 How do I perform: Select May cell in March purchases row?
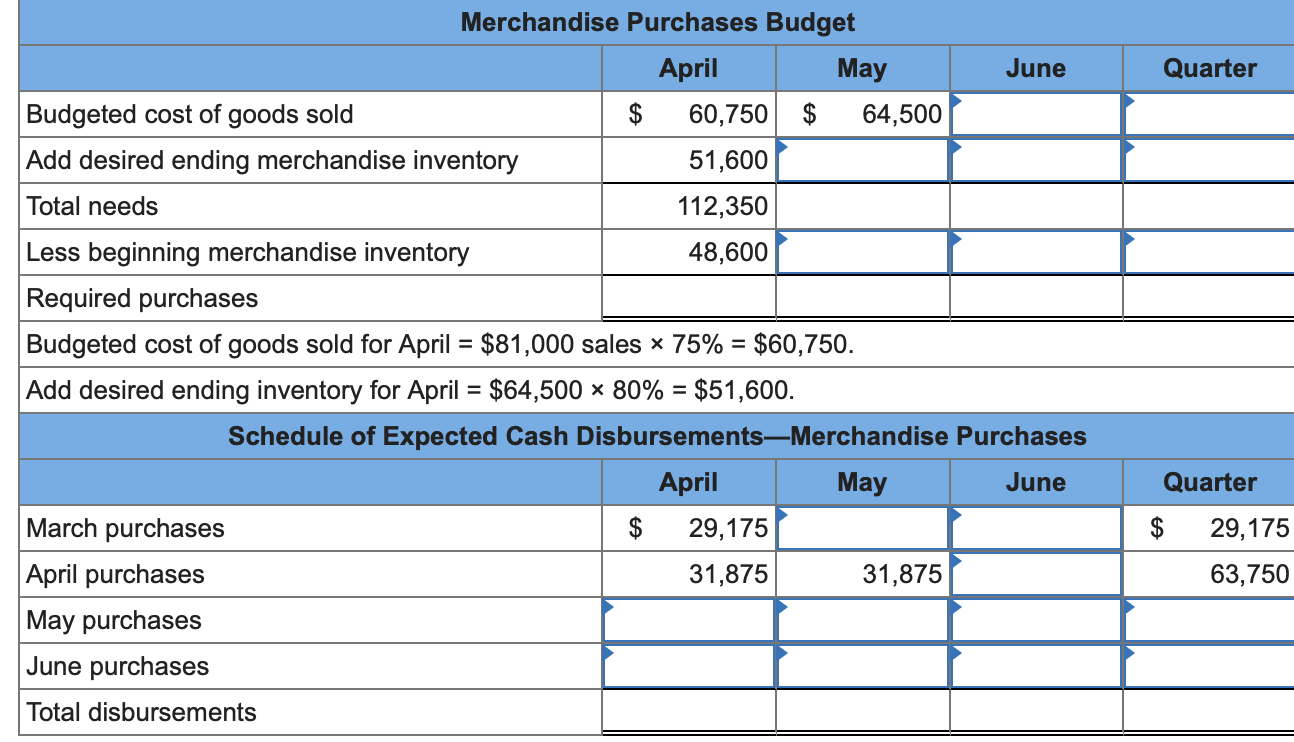[x=862, y=528]
